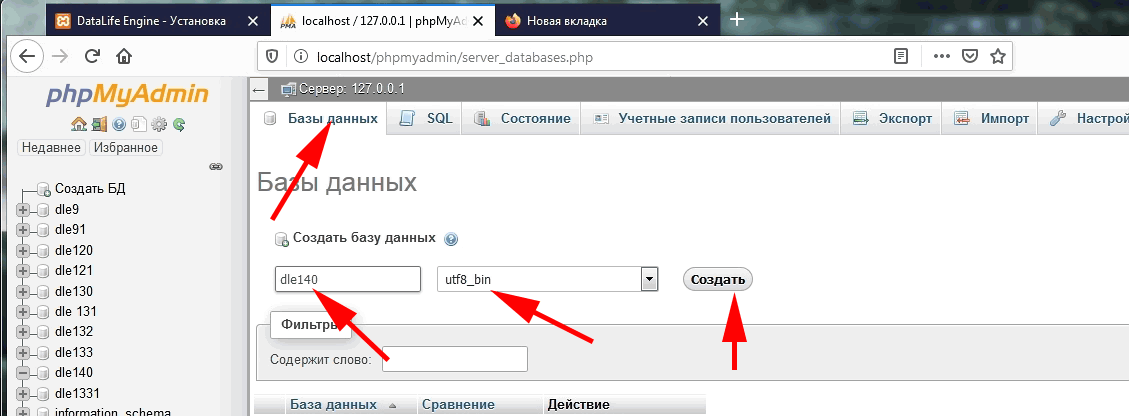Viewport: 1129px width, 416px height.
Task: Collapse navigation panel arrow left of Сервер
Action: pyautogui.click(x=259, y=90)
